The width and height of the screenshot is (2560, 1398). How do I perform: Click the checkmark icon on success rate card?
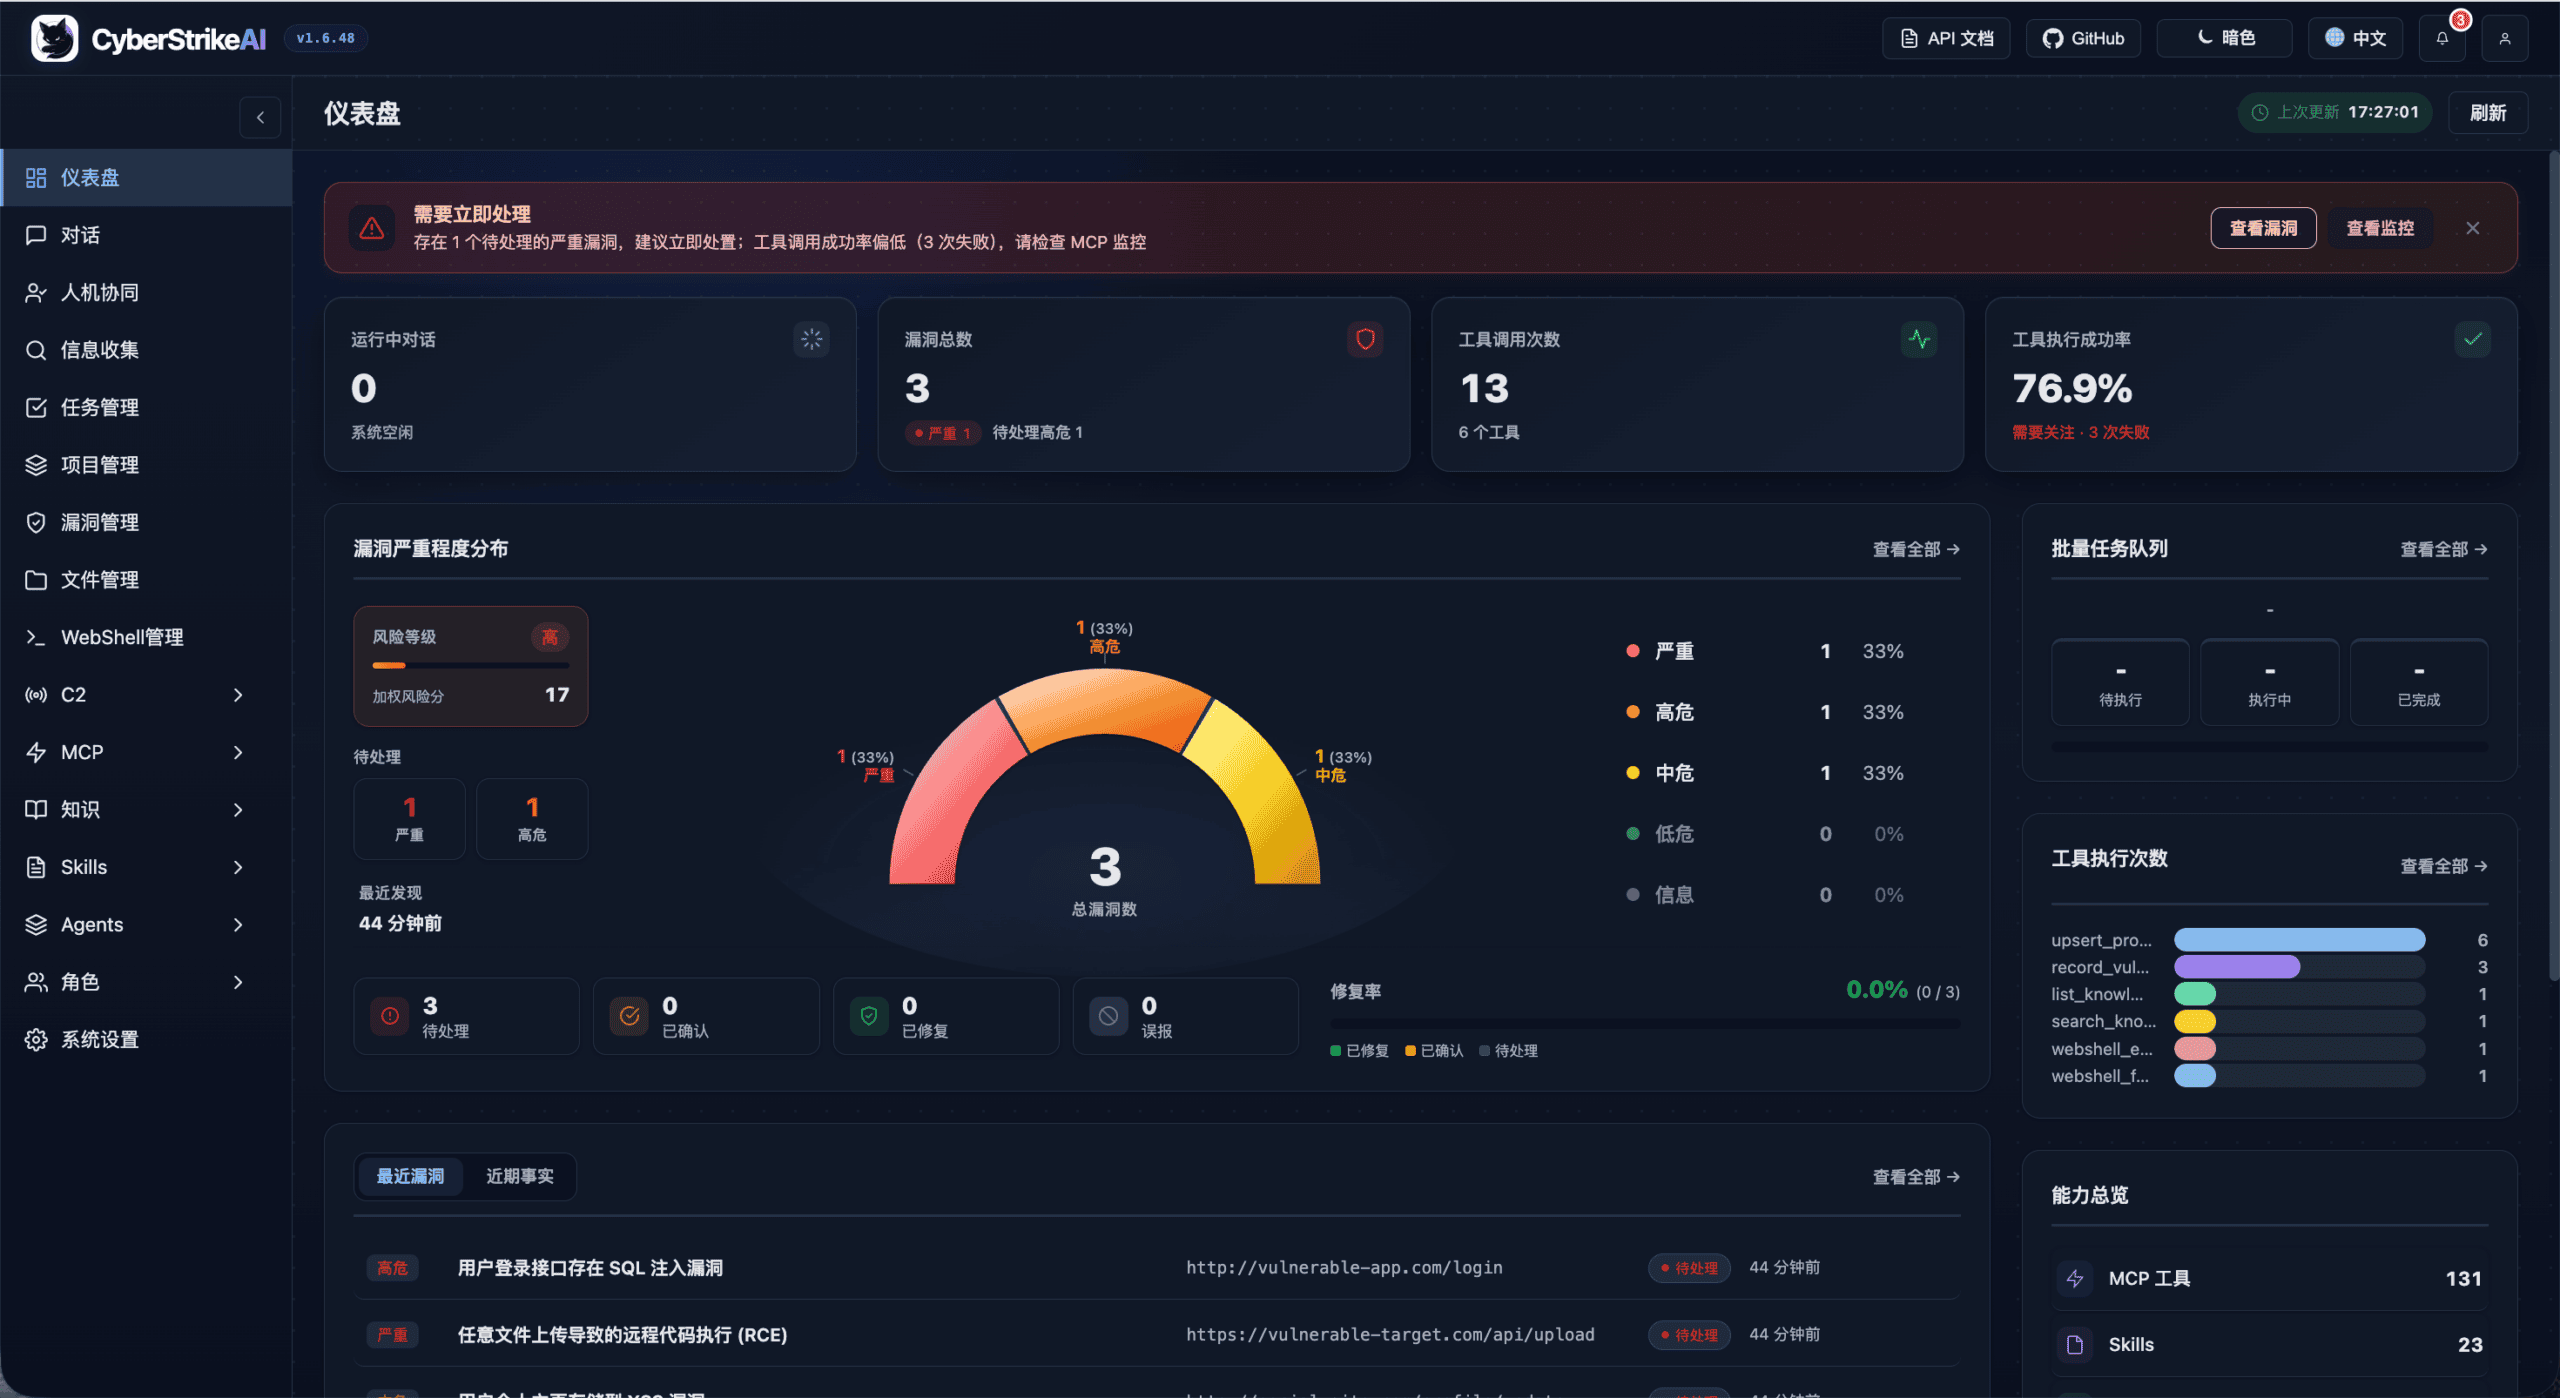pos(2472,339)
